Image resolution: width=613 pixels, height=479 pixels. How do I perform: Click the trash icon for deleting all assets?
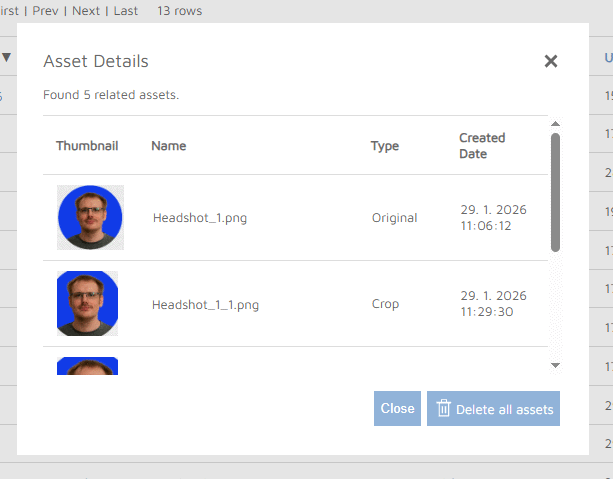click(444, 408)
